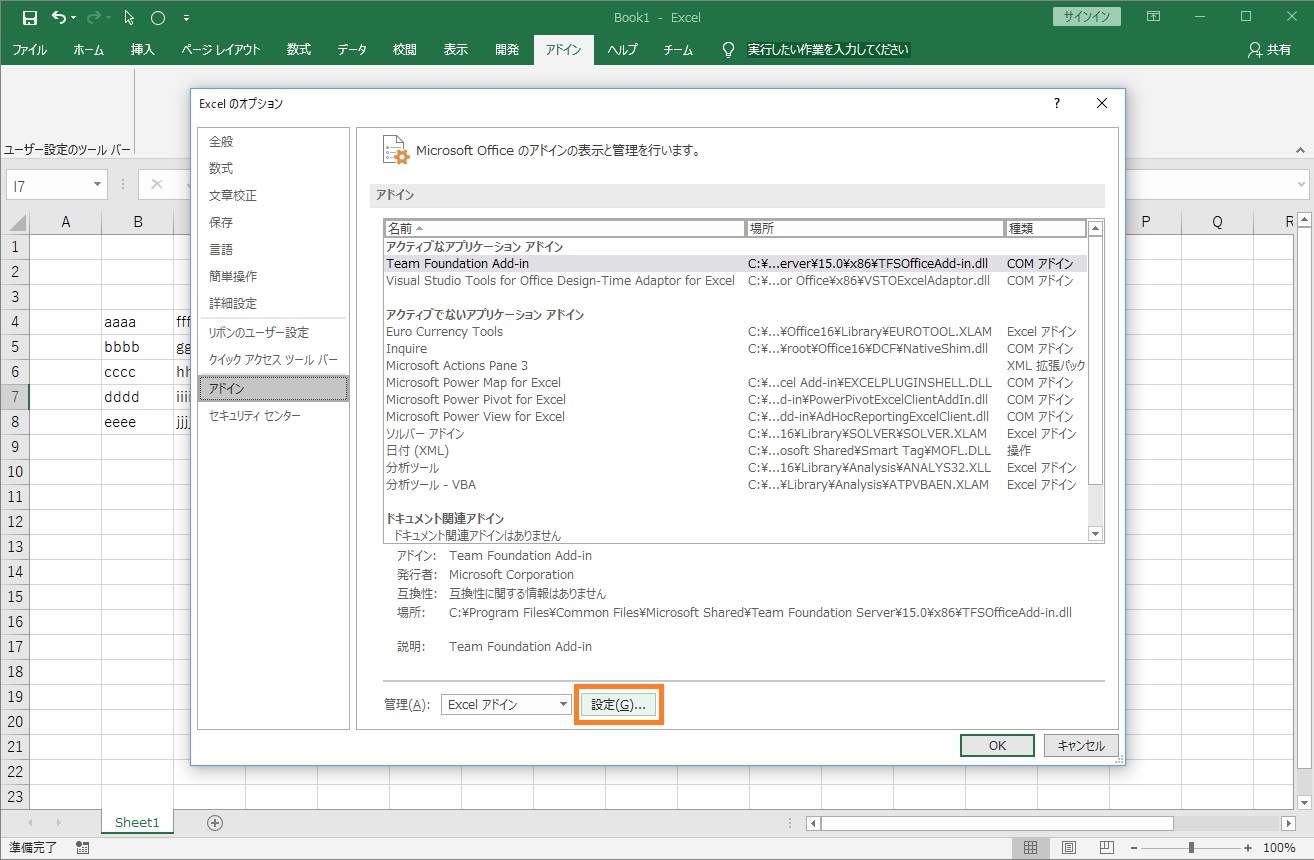1314x860 pixels.
Task: Switch to the ホーム ribbon tab
Action: point(88,50)
